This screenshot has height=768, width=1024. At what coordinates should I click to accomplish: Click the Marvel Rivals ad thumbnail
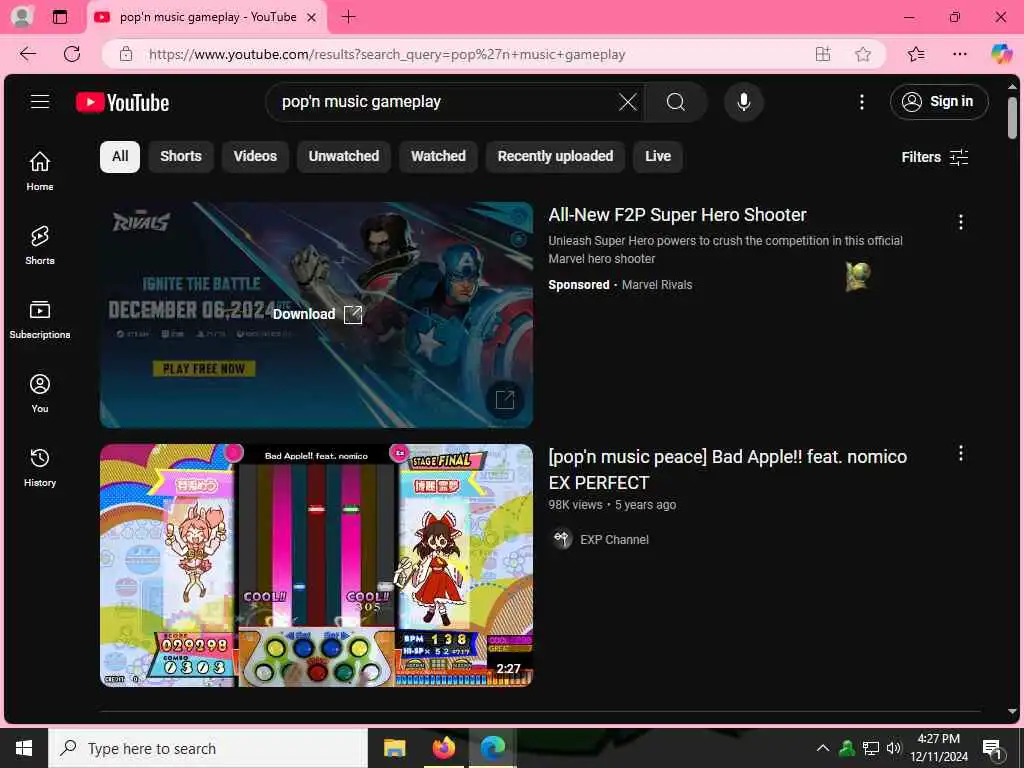click(x=317, y=315)
